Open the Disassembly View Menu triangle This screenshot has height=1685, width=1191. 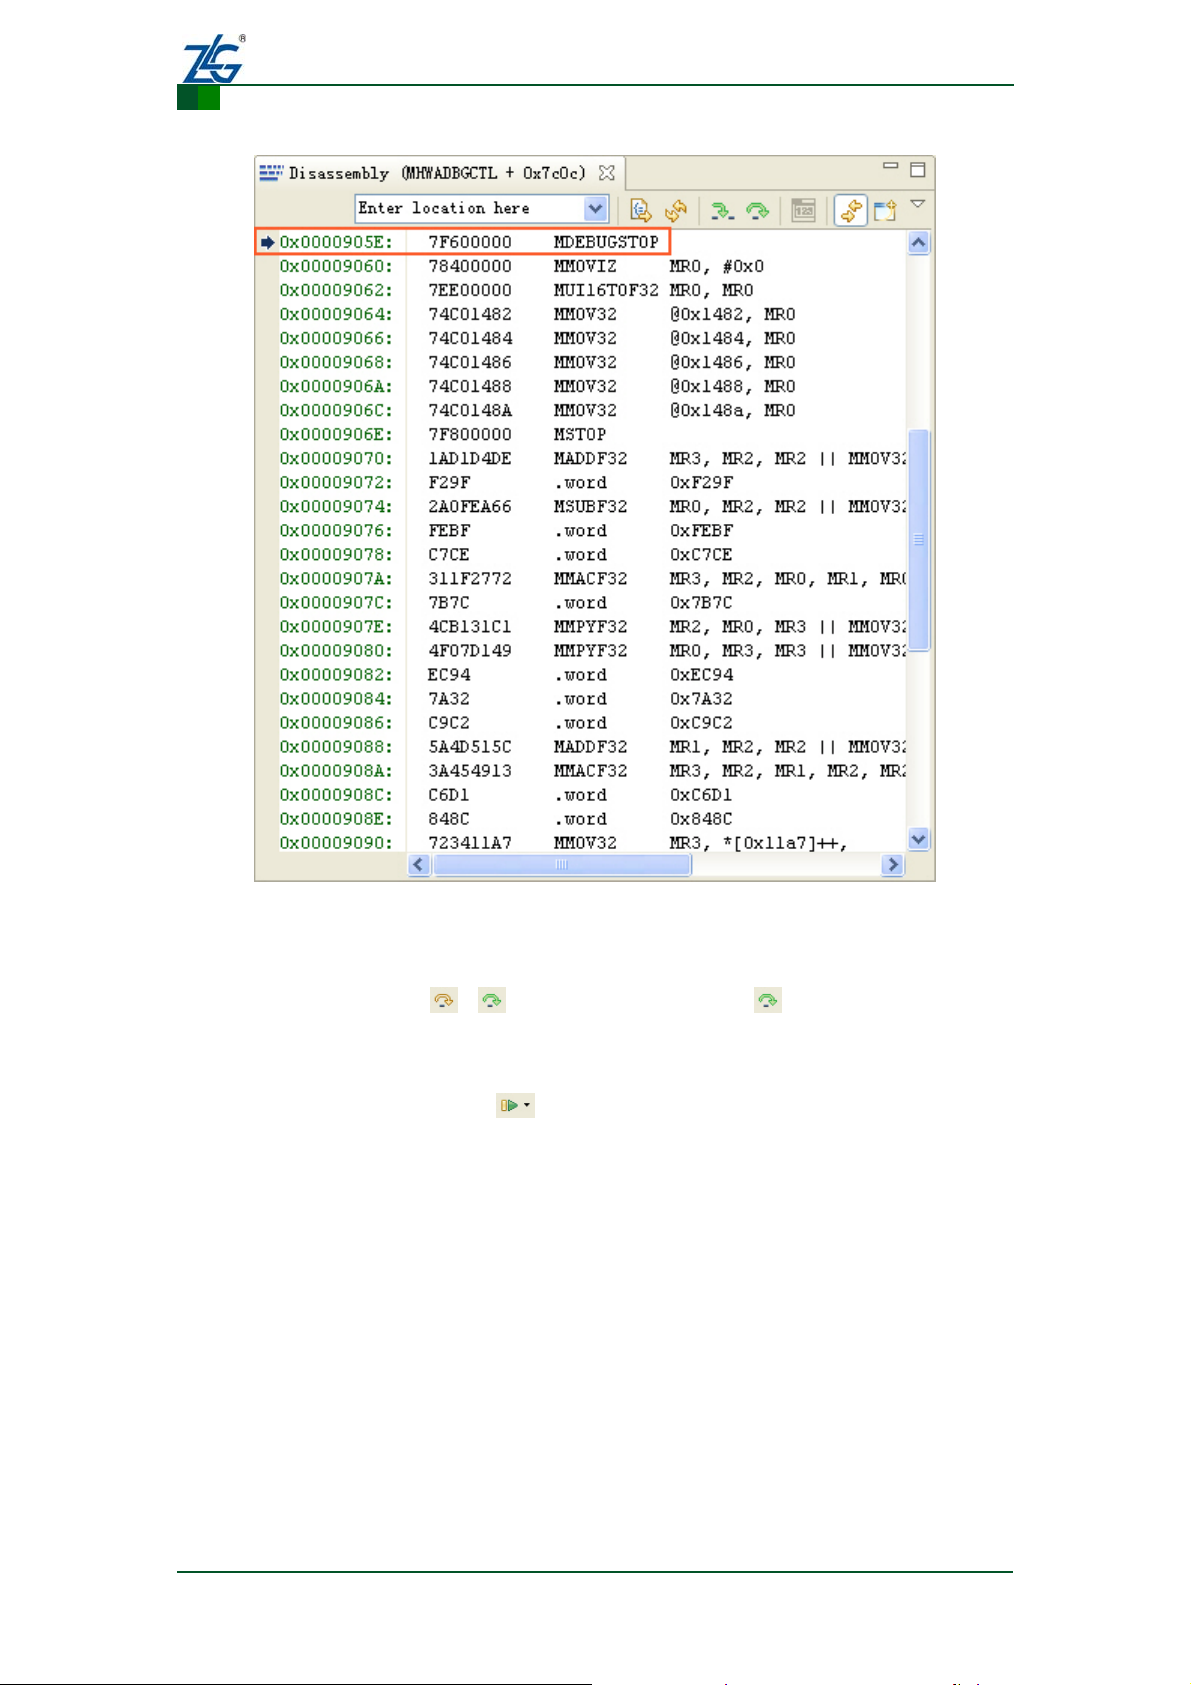pos(917,205)
